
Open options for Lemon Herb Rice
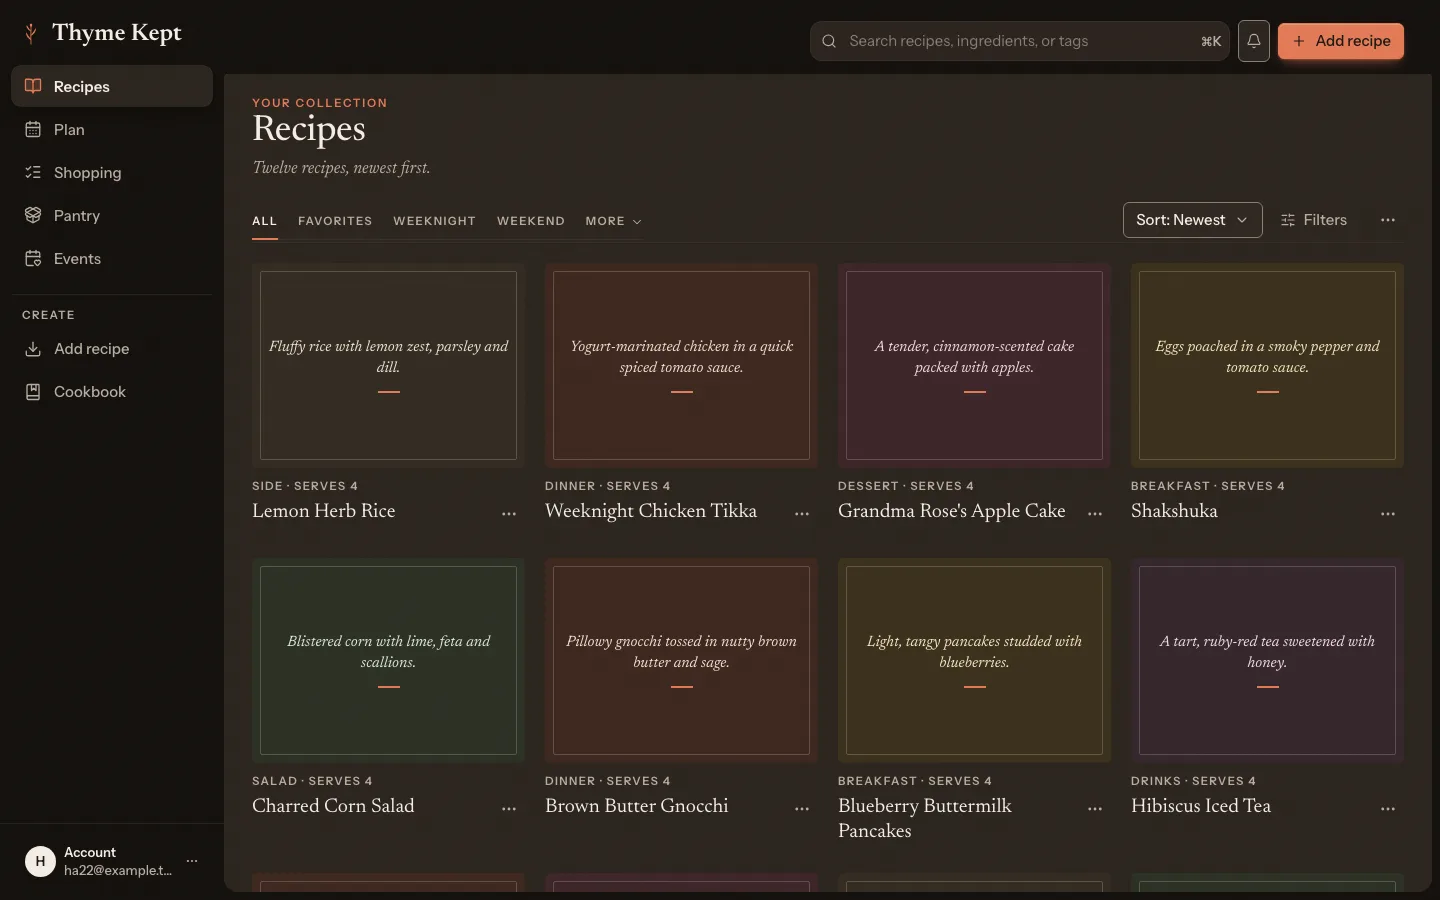509,513
